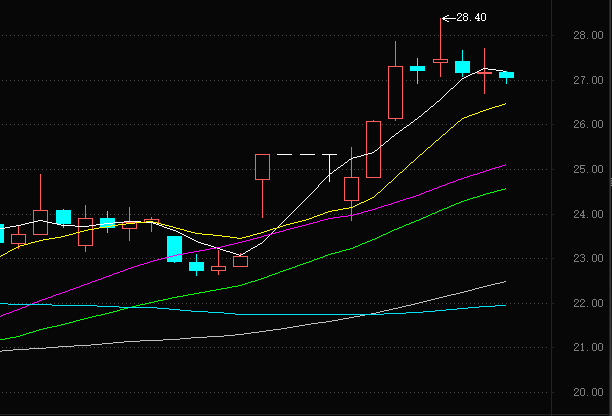Click the 26.00 price axis label
612x416 pixels.
point(588,124)
